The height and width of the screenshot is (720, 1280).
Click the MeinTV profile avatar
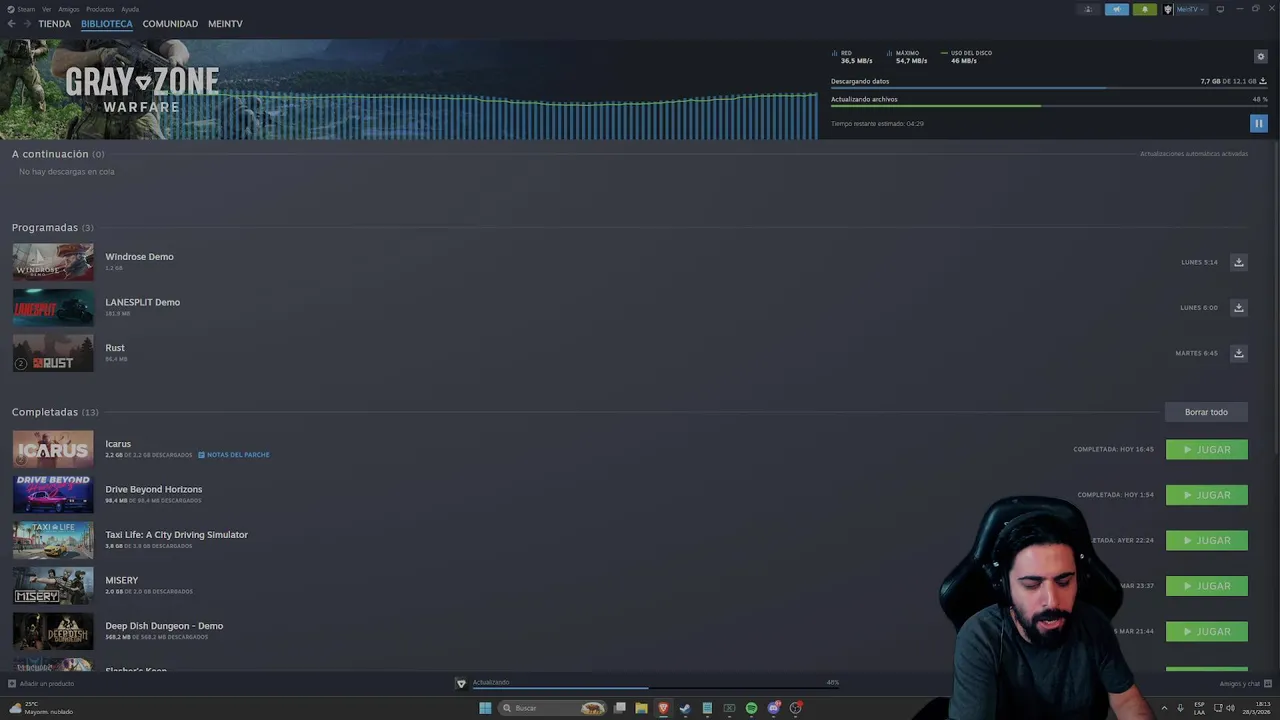(x=1168, y=9)
